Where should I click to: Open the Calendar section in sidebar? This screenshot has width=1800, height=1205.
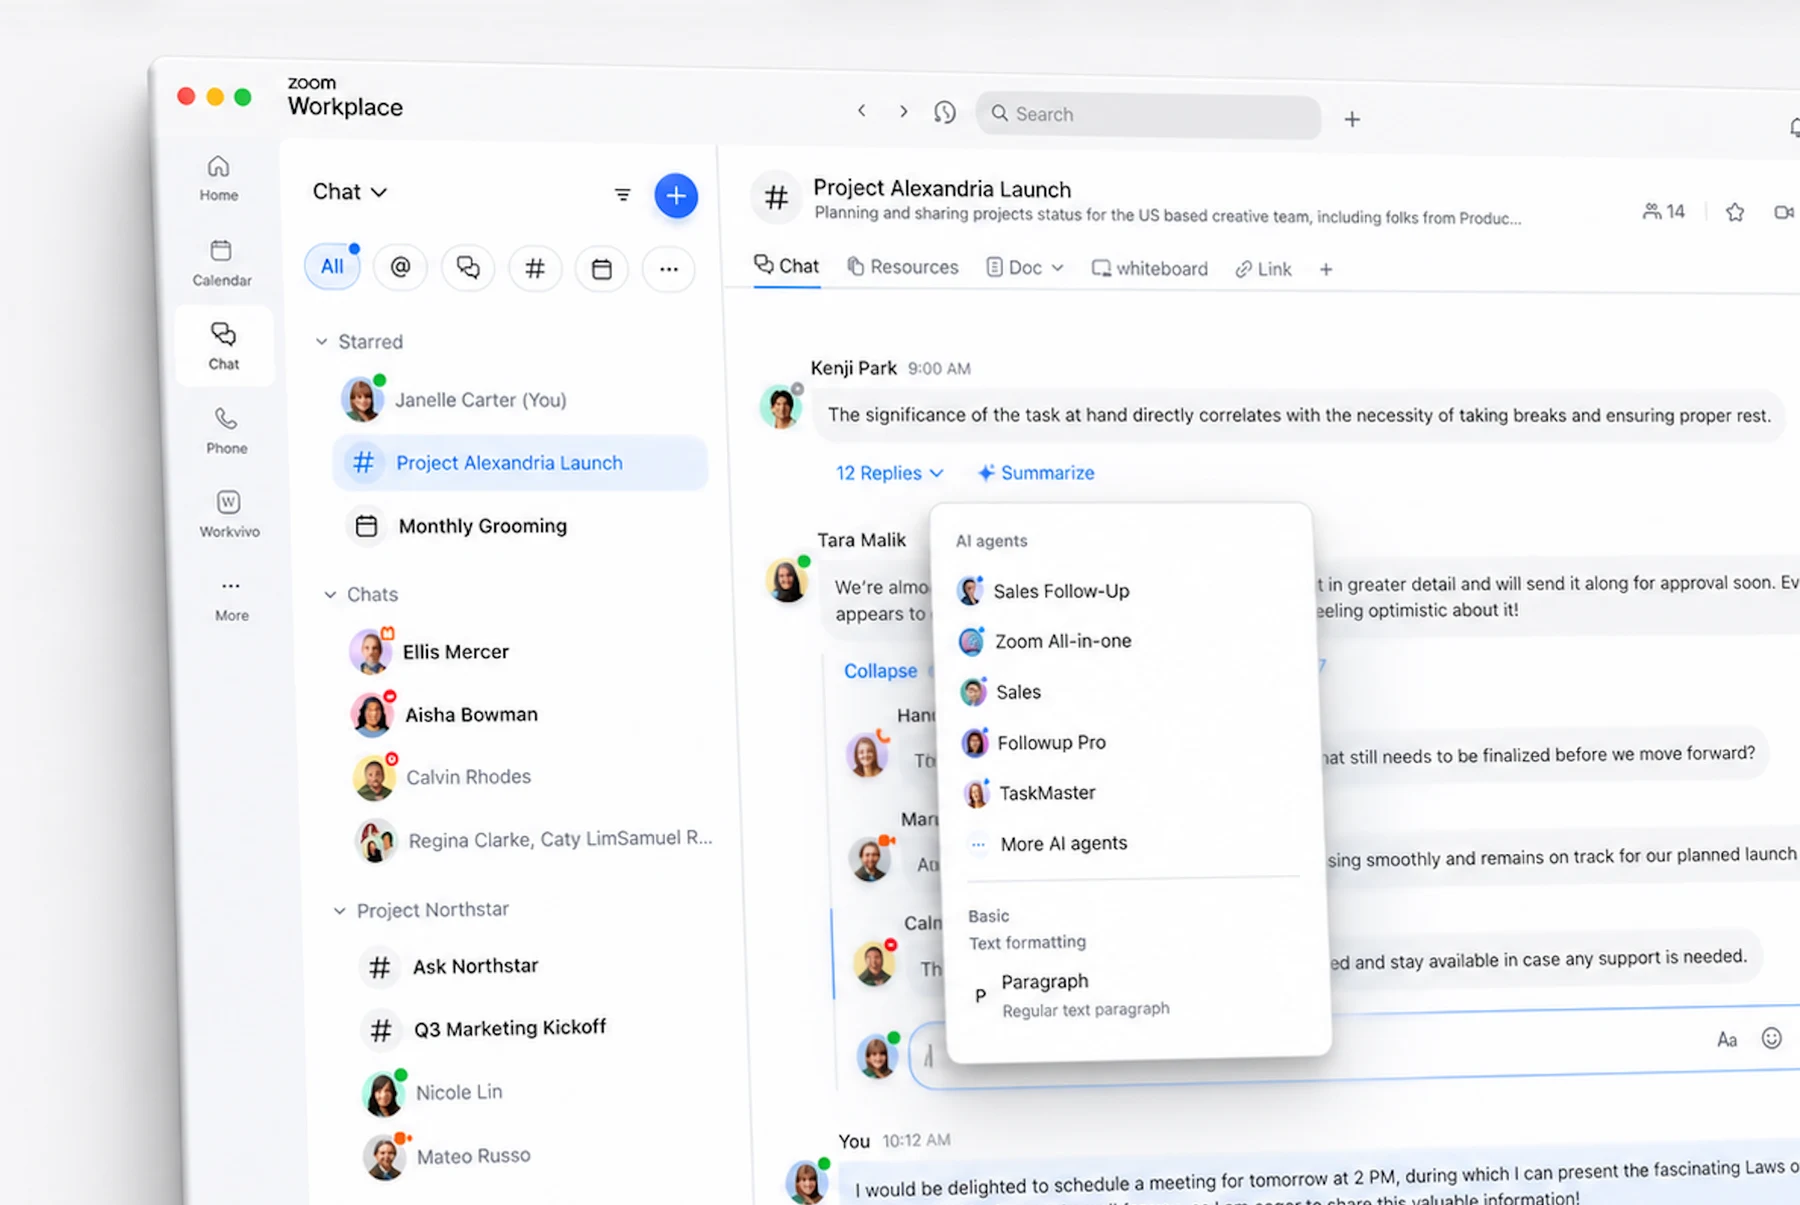point(221,263)
